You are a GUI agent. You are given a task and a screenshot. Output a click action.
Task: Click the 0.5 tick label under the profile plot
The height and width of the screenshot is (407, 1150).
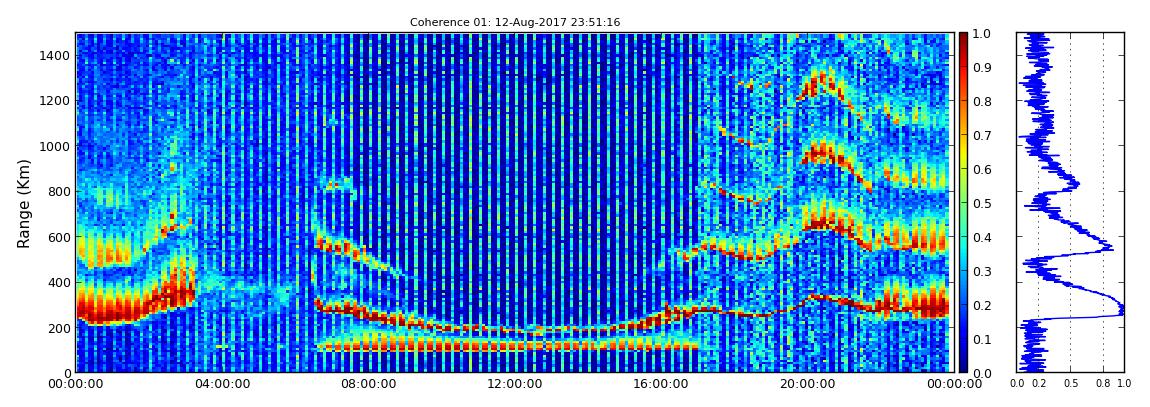(x=1071, y=384)
